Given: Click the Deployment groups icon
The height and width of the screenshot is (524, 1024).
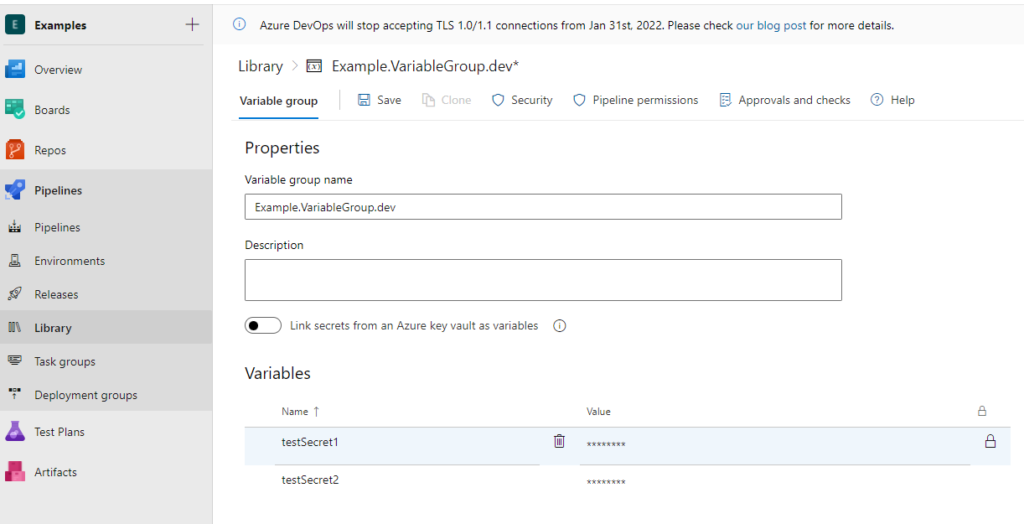Looking at the screenshot, I should (x=14, y=394).
